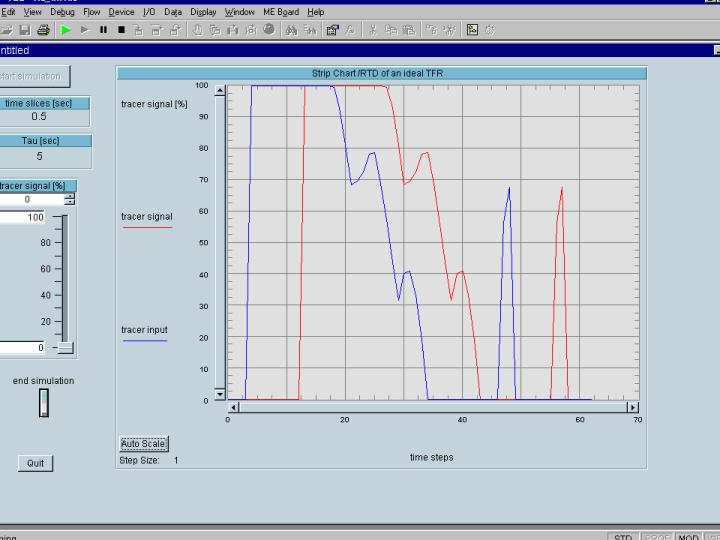Click the Print icon in toolbar
This screenshot has width=720, height=540.
(x=43, y=30)
